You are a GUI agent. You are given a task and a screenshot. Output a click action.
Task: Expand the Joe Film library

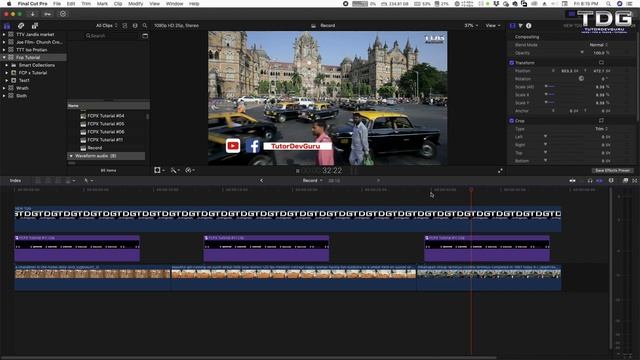[x=4, y=42]
